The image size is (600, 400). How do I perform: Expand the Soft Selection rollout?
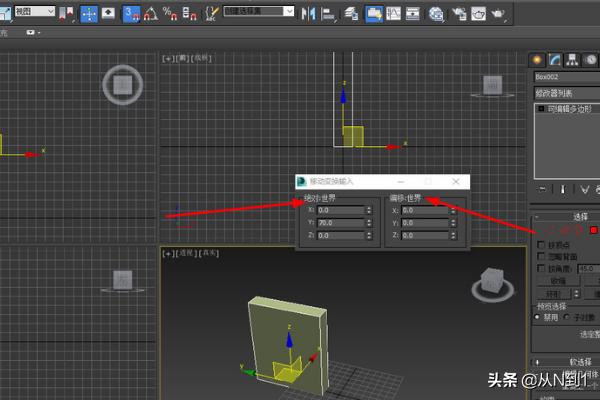565,362
